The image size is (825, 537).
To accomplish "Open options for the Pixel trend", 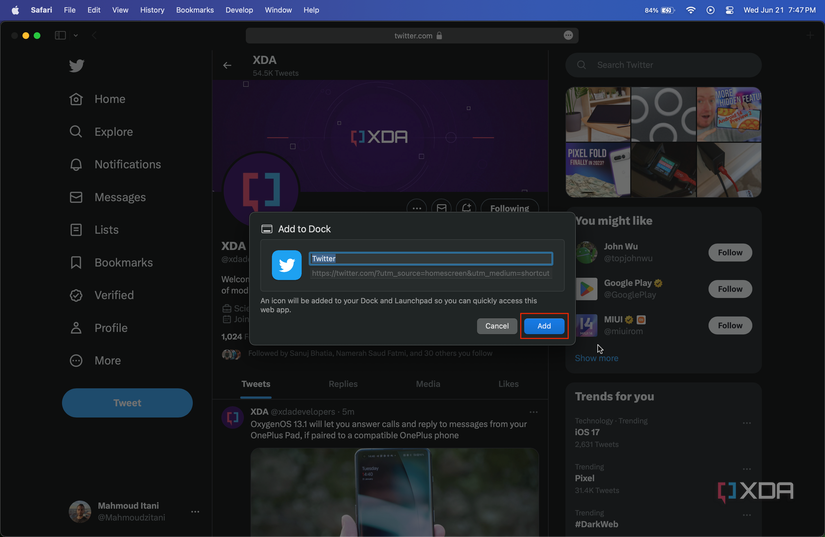I will [747, 468].
